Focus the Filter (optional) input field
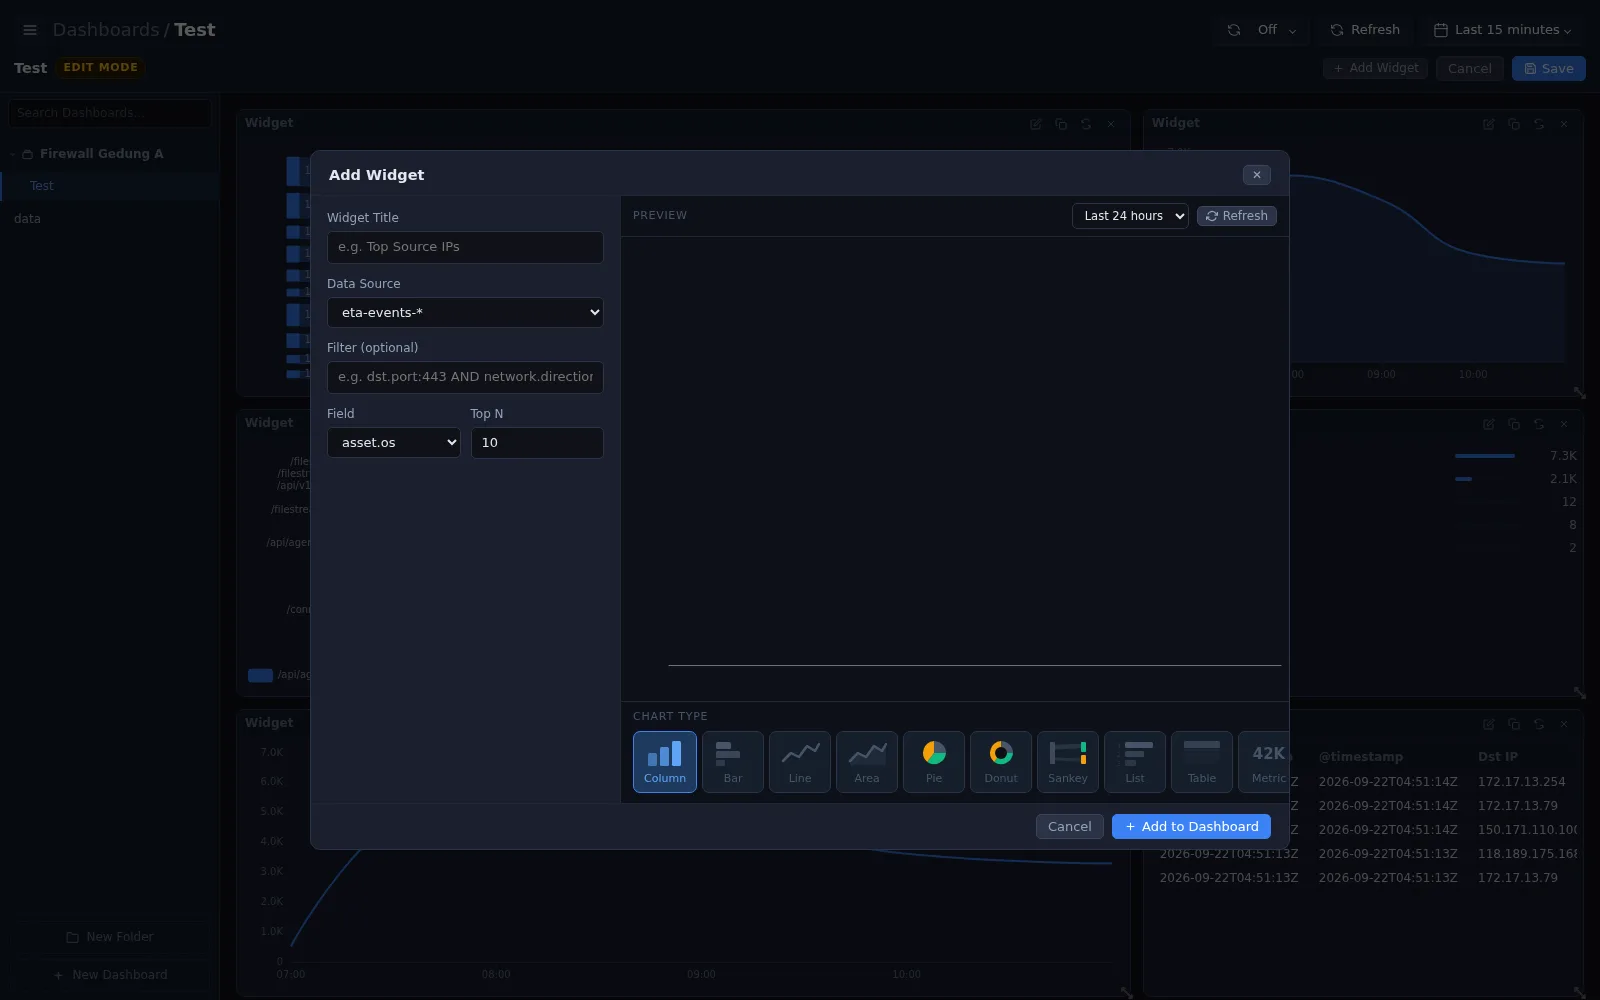Screen dimensions: 1600x1000 pos(465,377)
